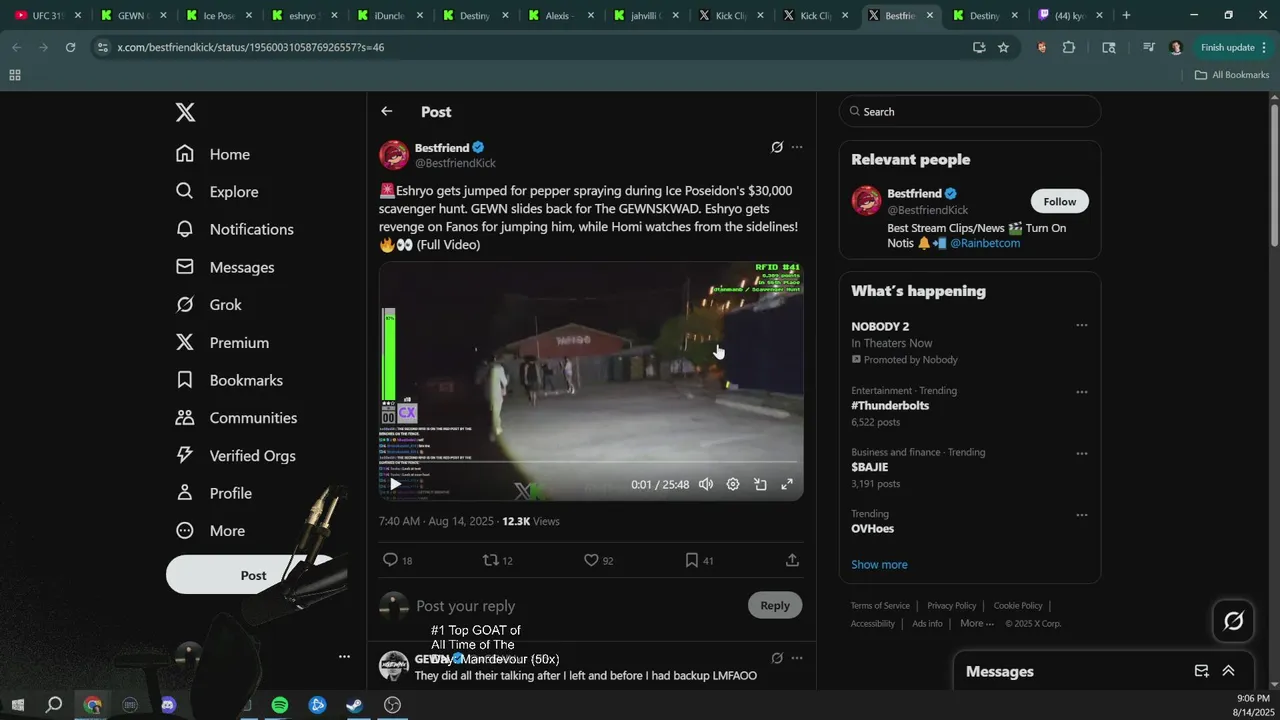Open the #Thunderbolts trending topic
Viewport: 1280px width, 720px height.
point(890,406)
